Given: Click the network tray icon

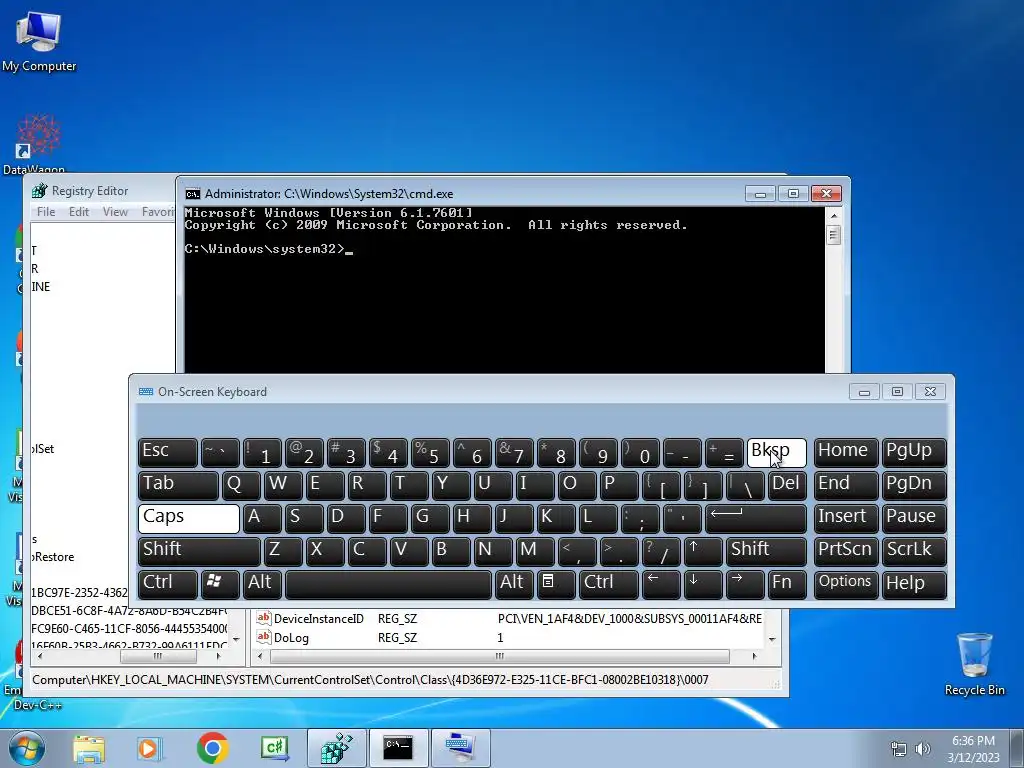Looking at the screenshot, I should click(x=899, y=749).
